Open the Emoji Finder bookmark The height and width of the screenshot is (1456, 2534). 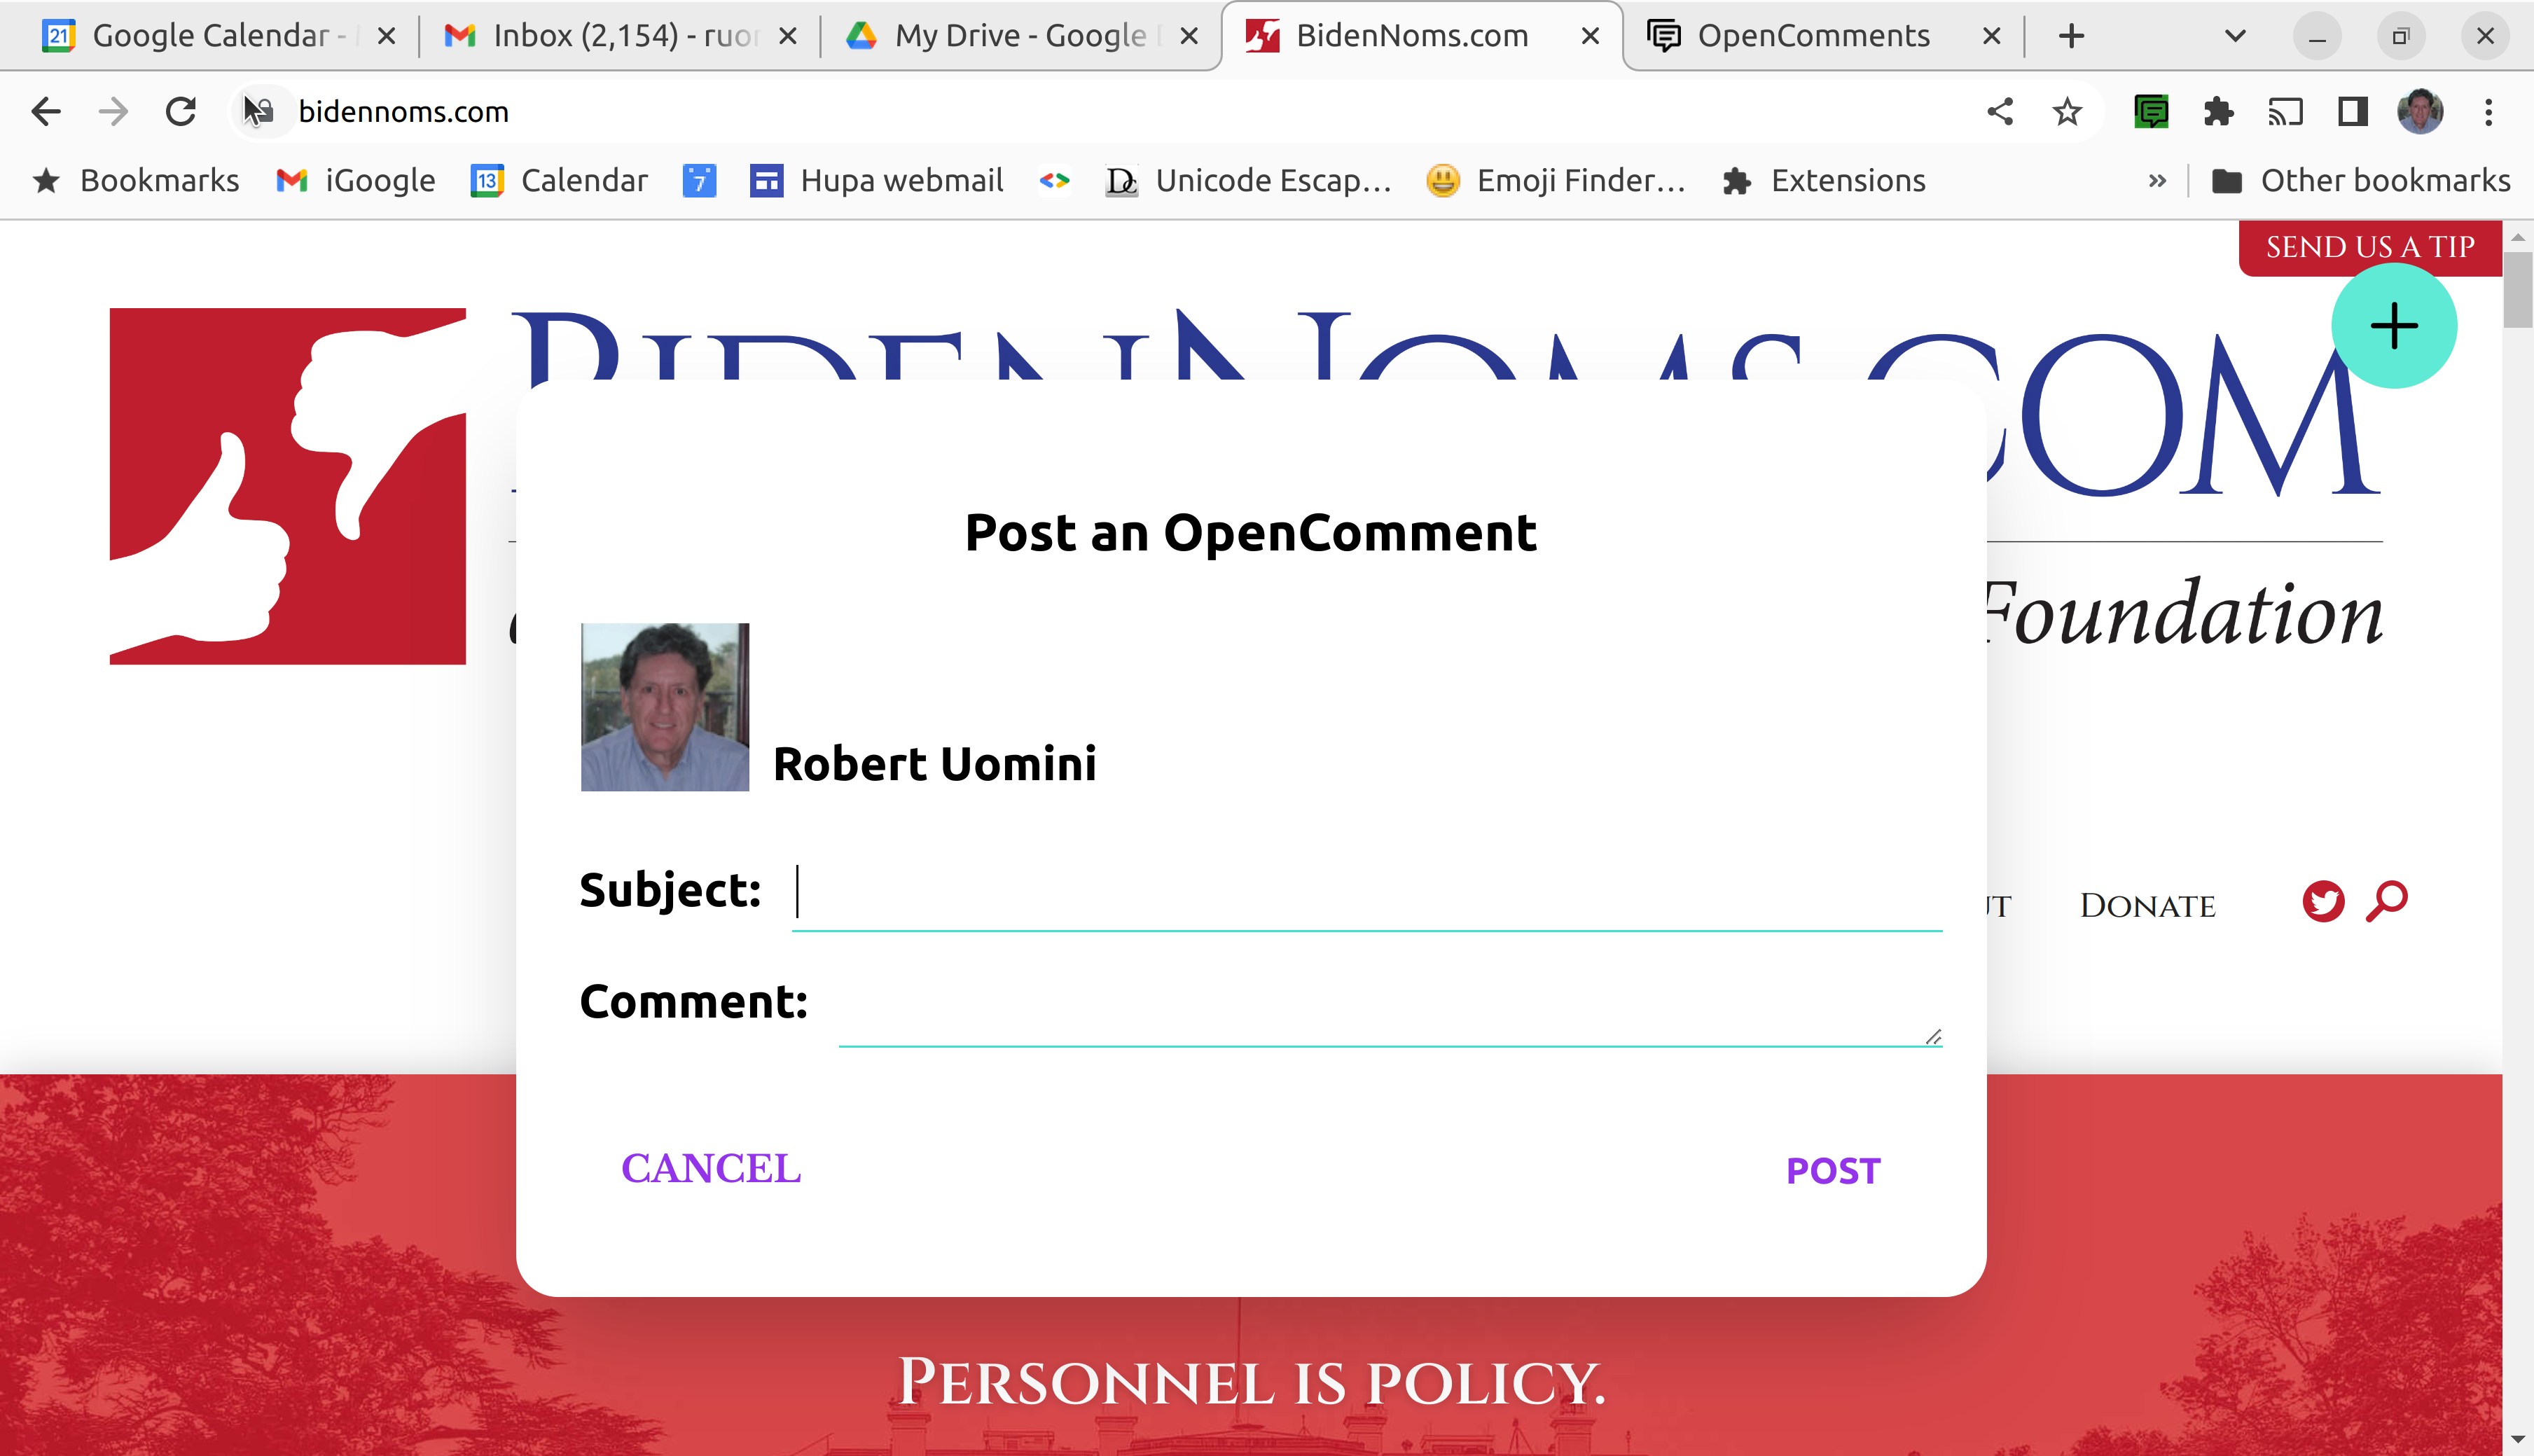click(1557, 180)
